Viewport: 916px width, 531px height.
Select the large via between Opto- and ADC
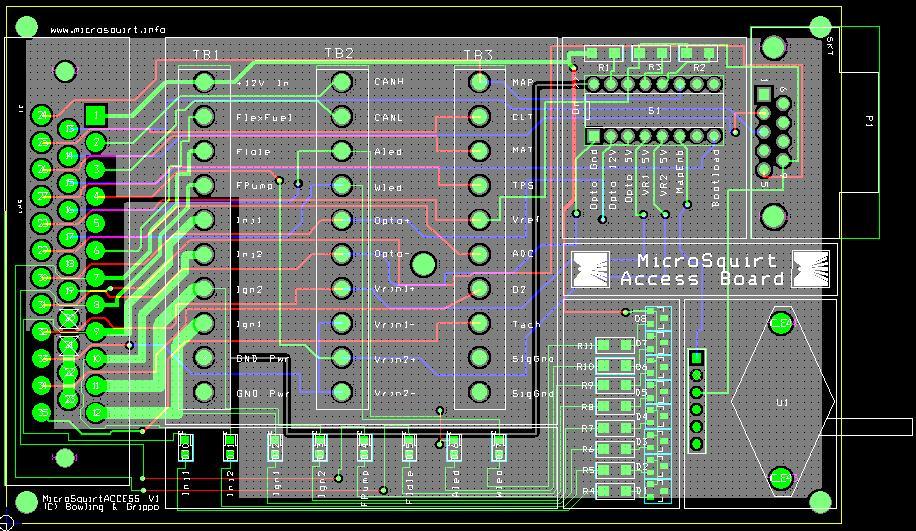click(424, 265)
